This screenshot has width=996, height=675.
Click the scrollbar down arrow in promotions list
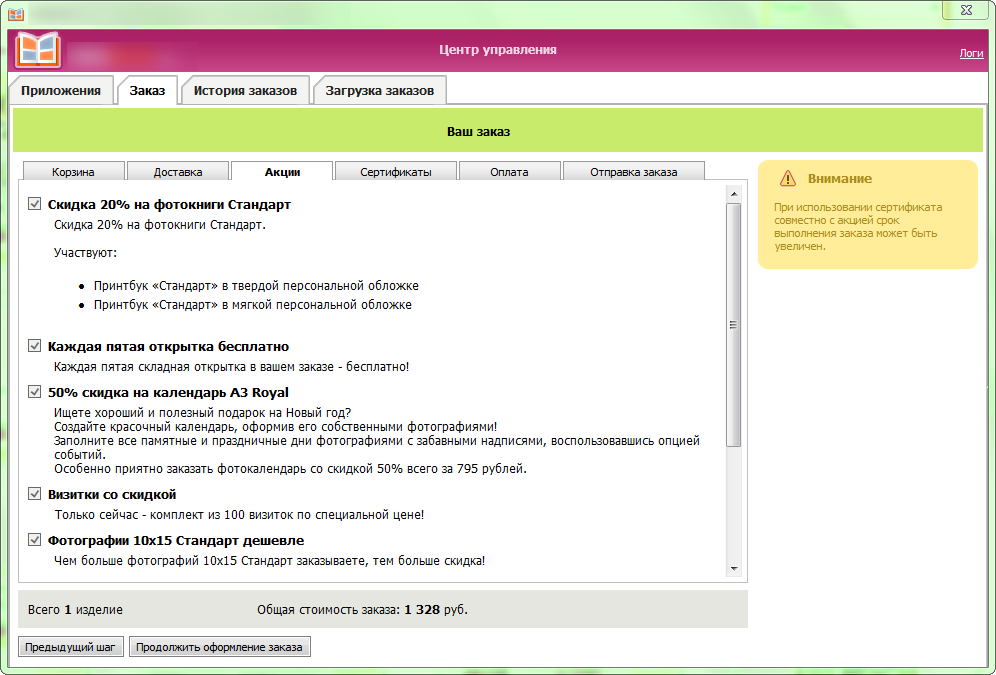[x=733, y=568]
